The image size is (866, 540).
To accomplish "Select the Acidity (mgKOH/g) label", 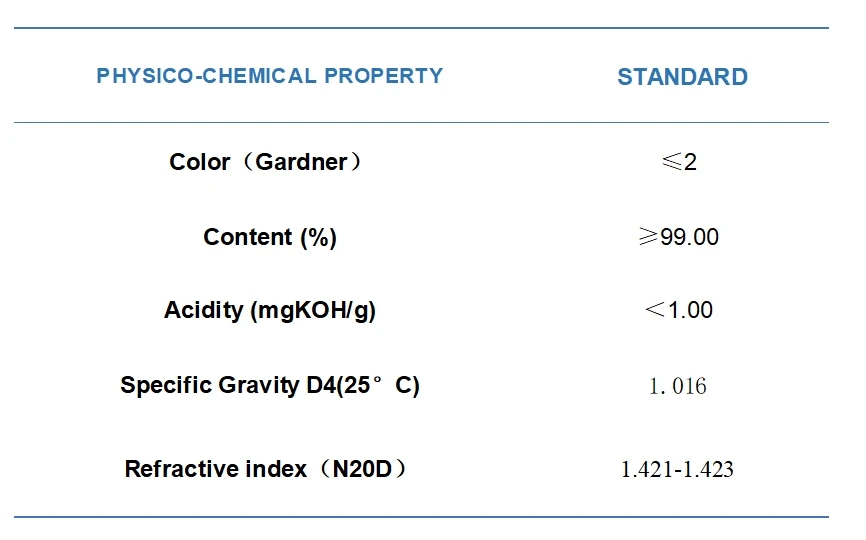I will click(x=270, y=310).
